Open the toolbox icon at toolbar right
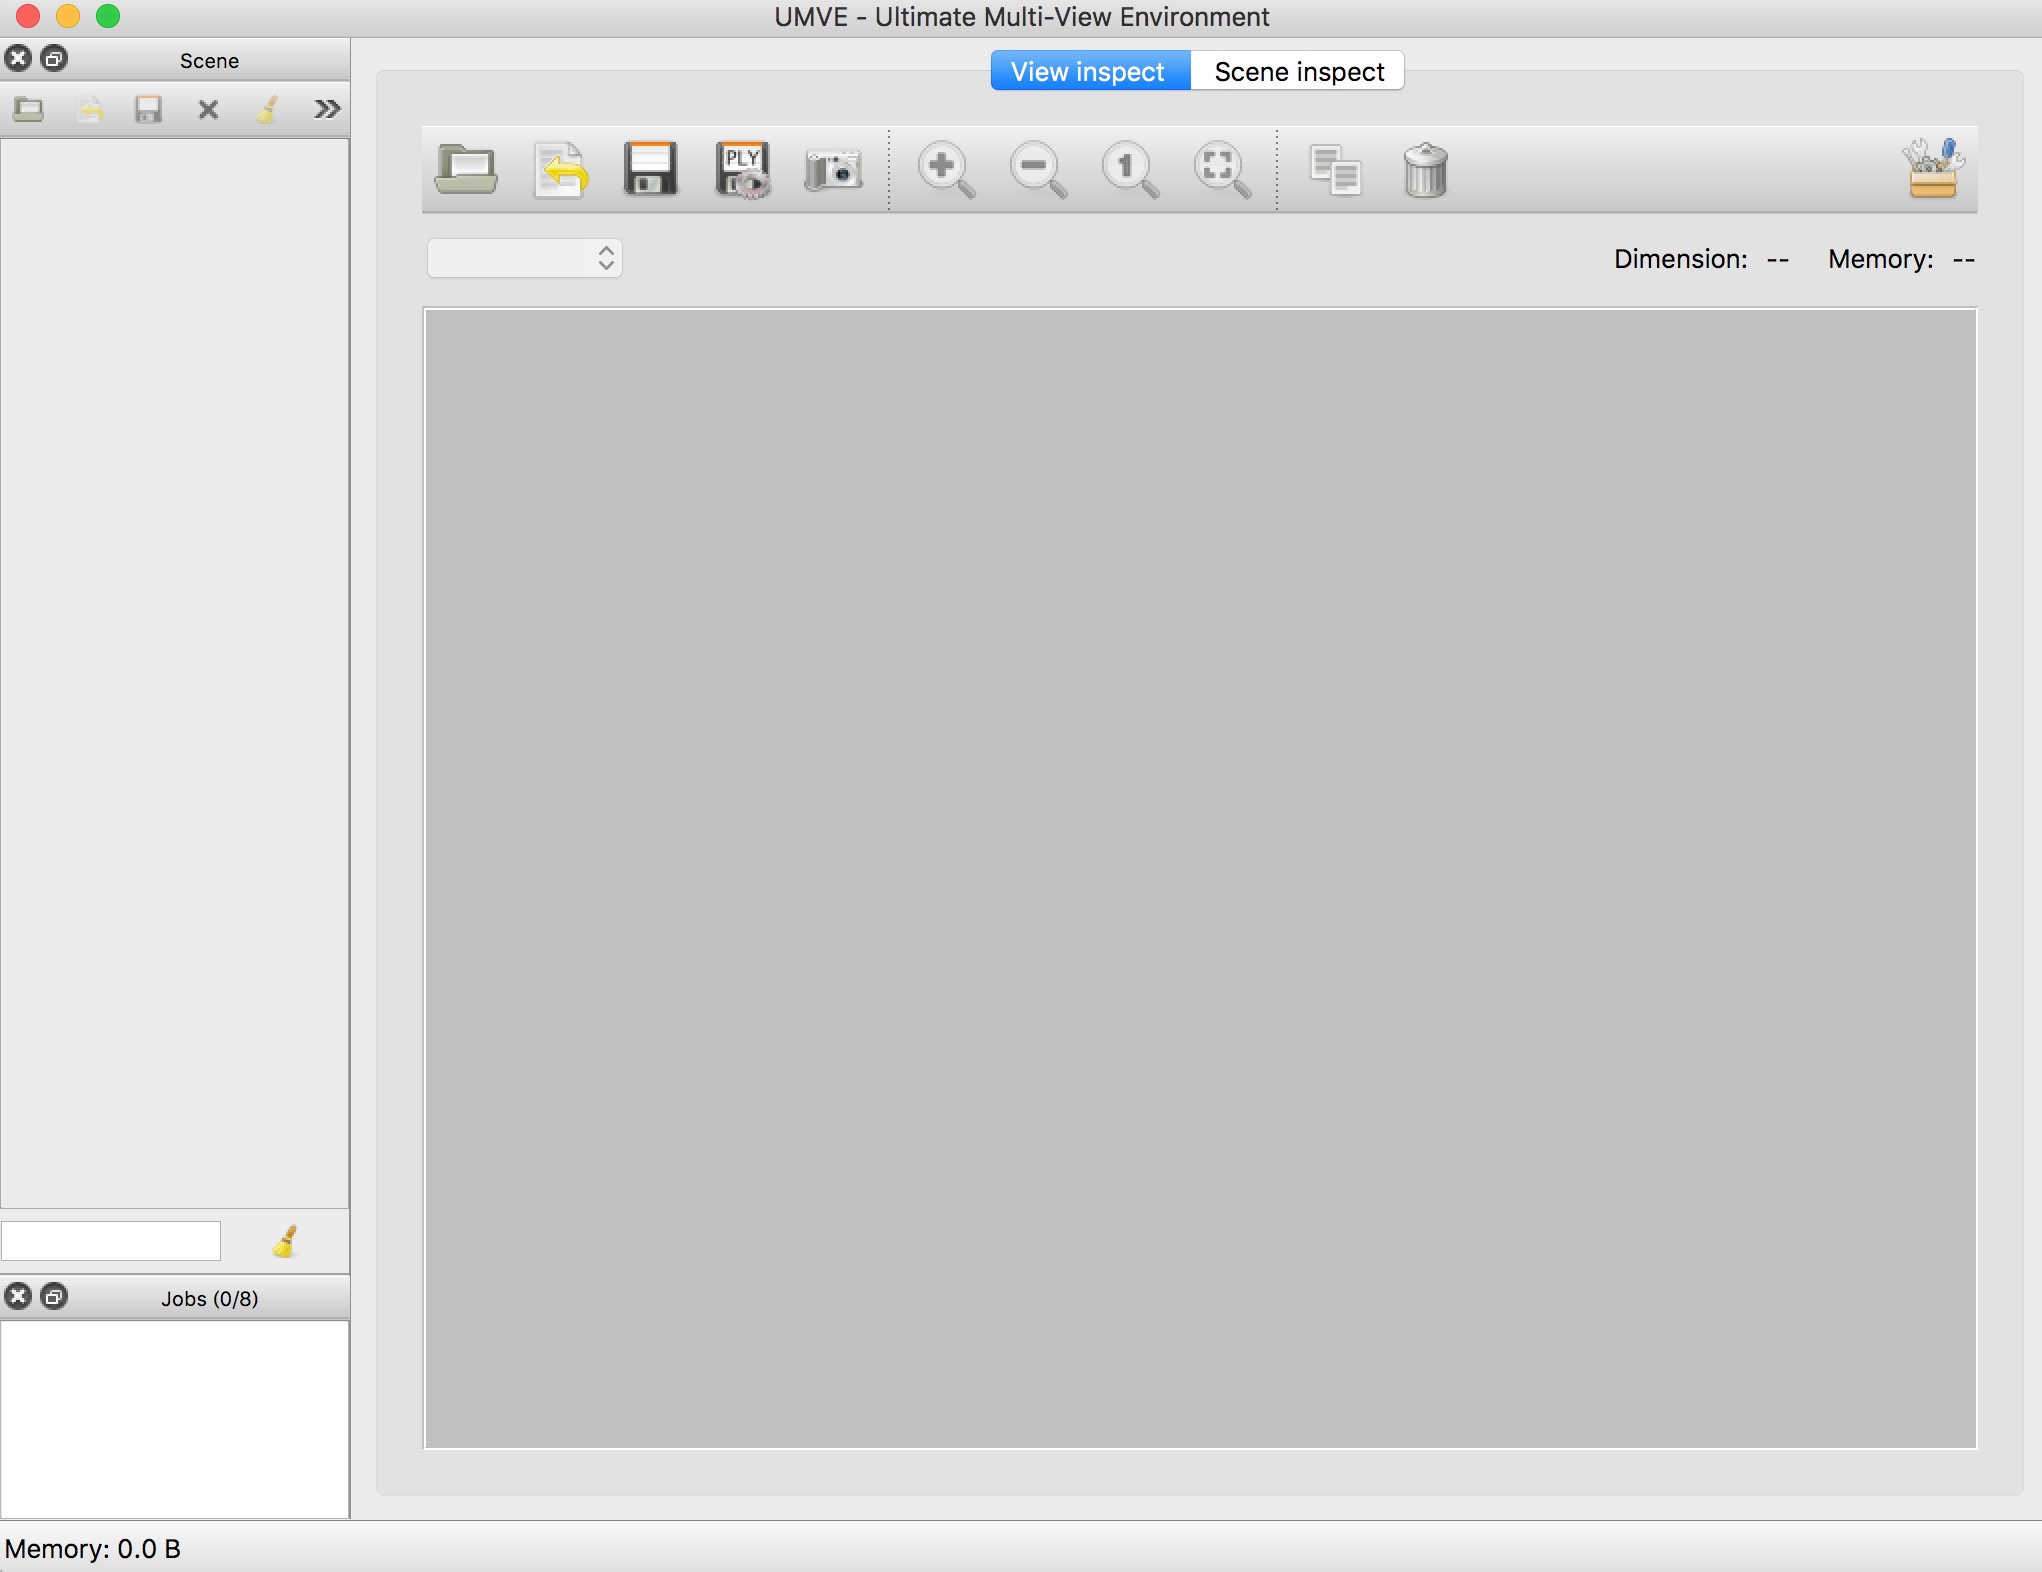Screen dimensions: 2042x1572 [1932, 169]
